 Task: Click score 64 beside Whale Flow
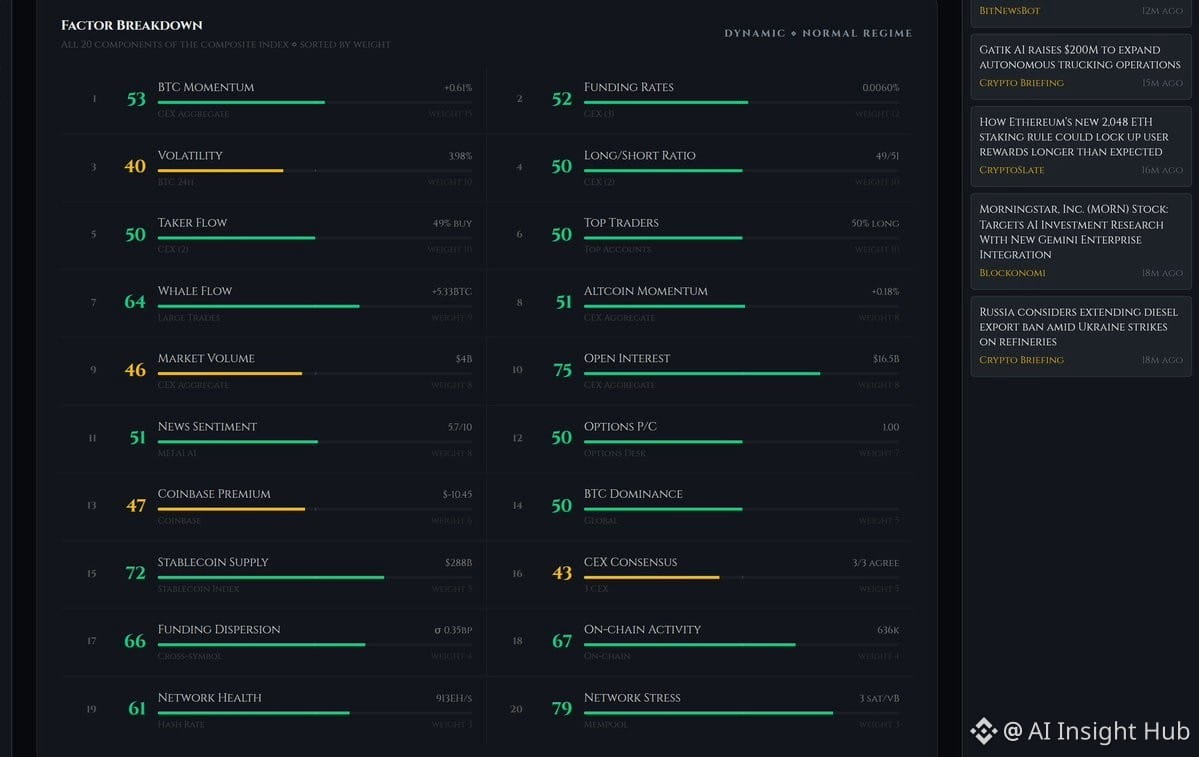coord(135,302)
